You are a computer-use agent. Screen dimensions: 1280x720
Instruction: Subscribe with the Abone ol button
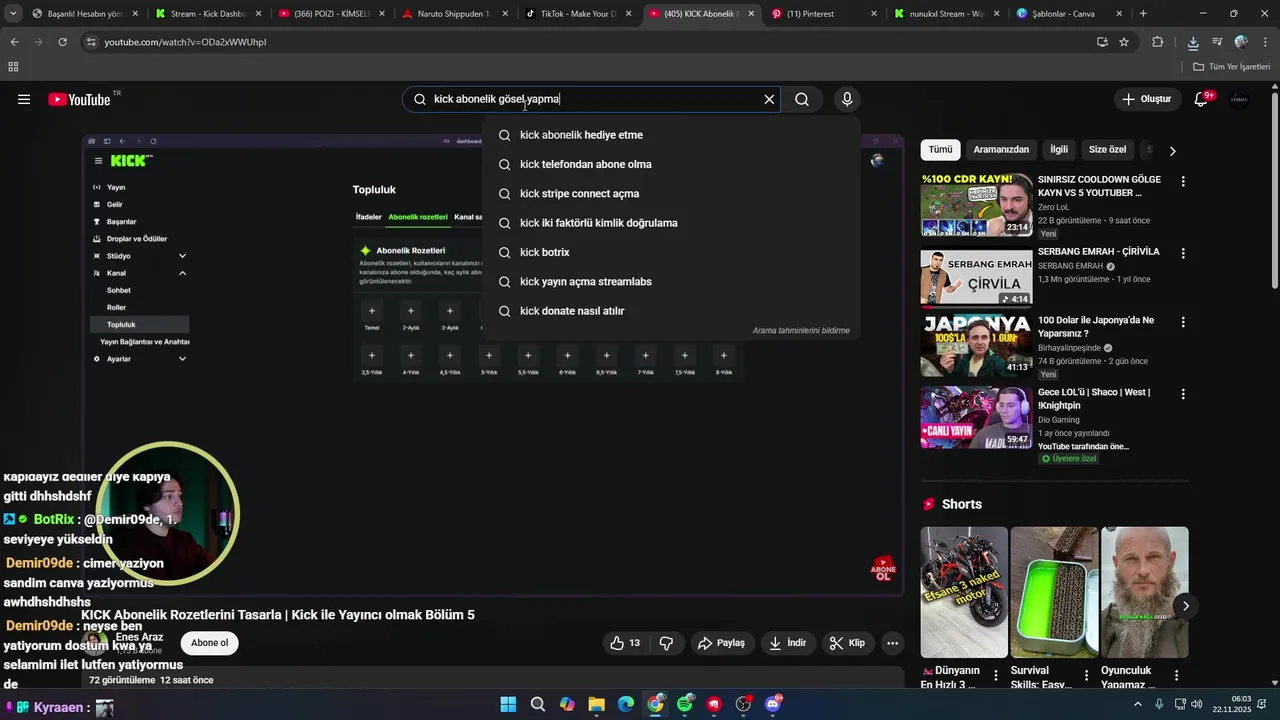pos(209,643)
